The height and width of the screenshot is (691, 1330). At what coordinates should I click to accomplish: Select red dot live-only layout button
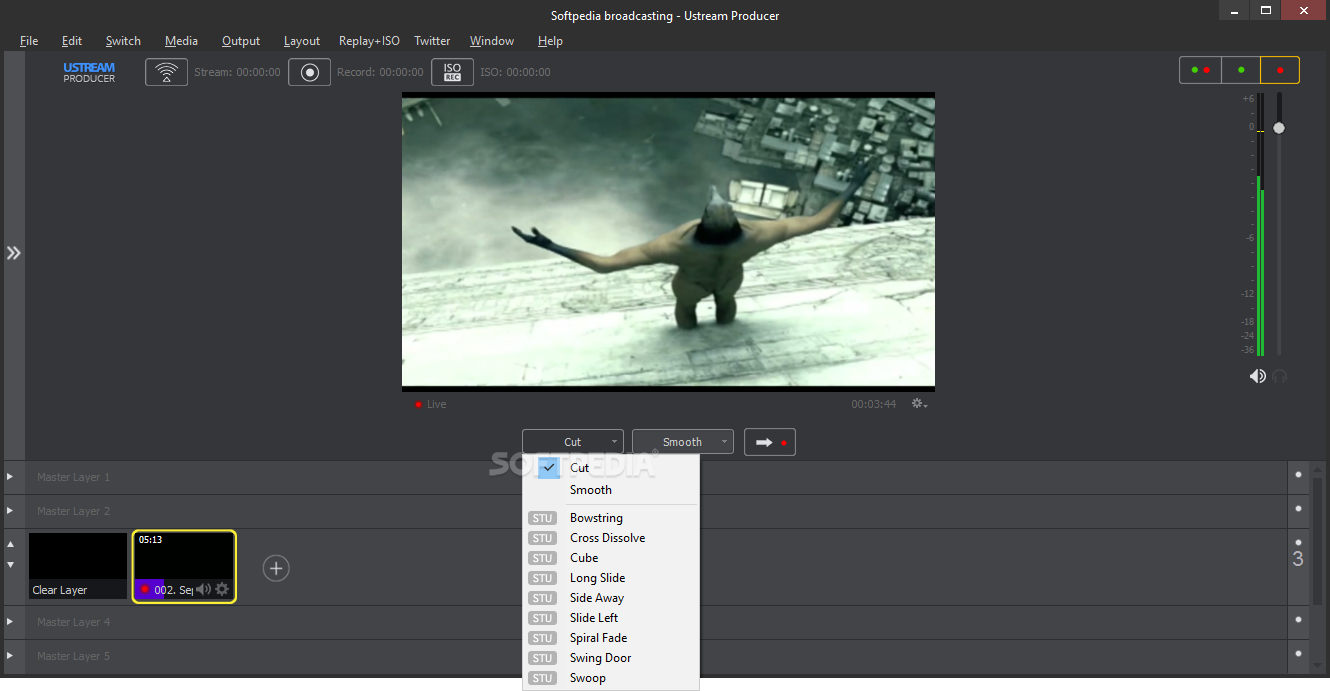point(1280,70)
